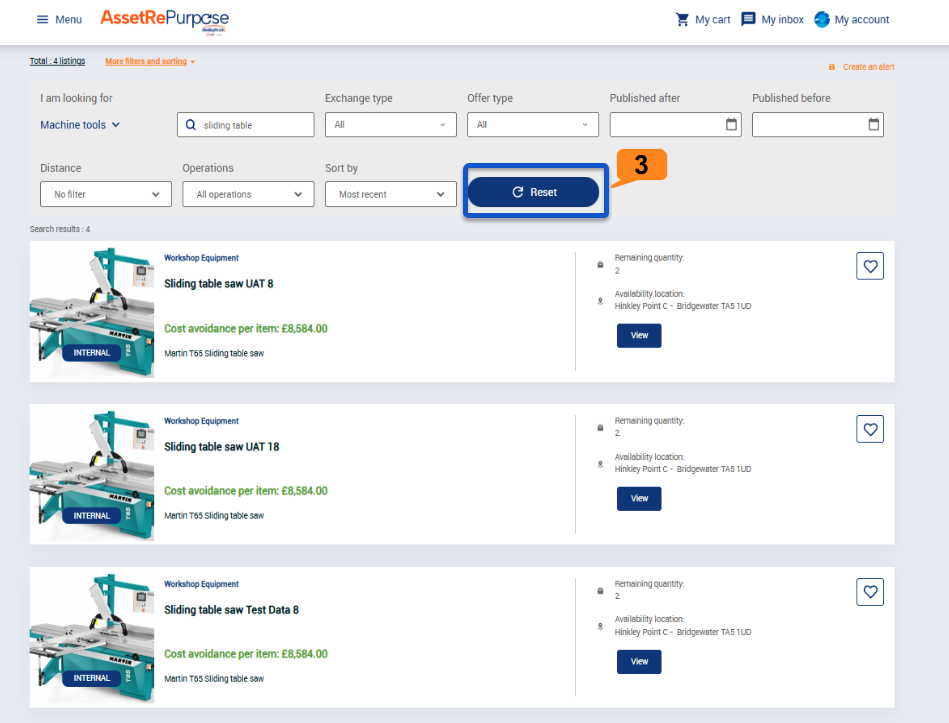This screenshot has width=949, height=723.
Task: Click the Create an alert link
Action: [x=867, y=67]
